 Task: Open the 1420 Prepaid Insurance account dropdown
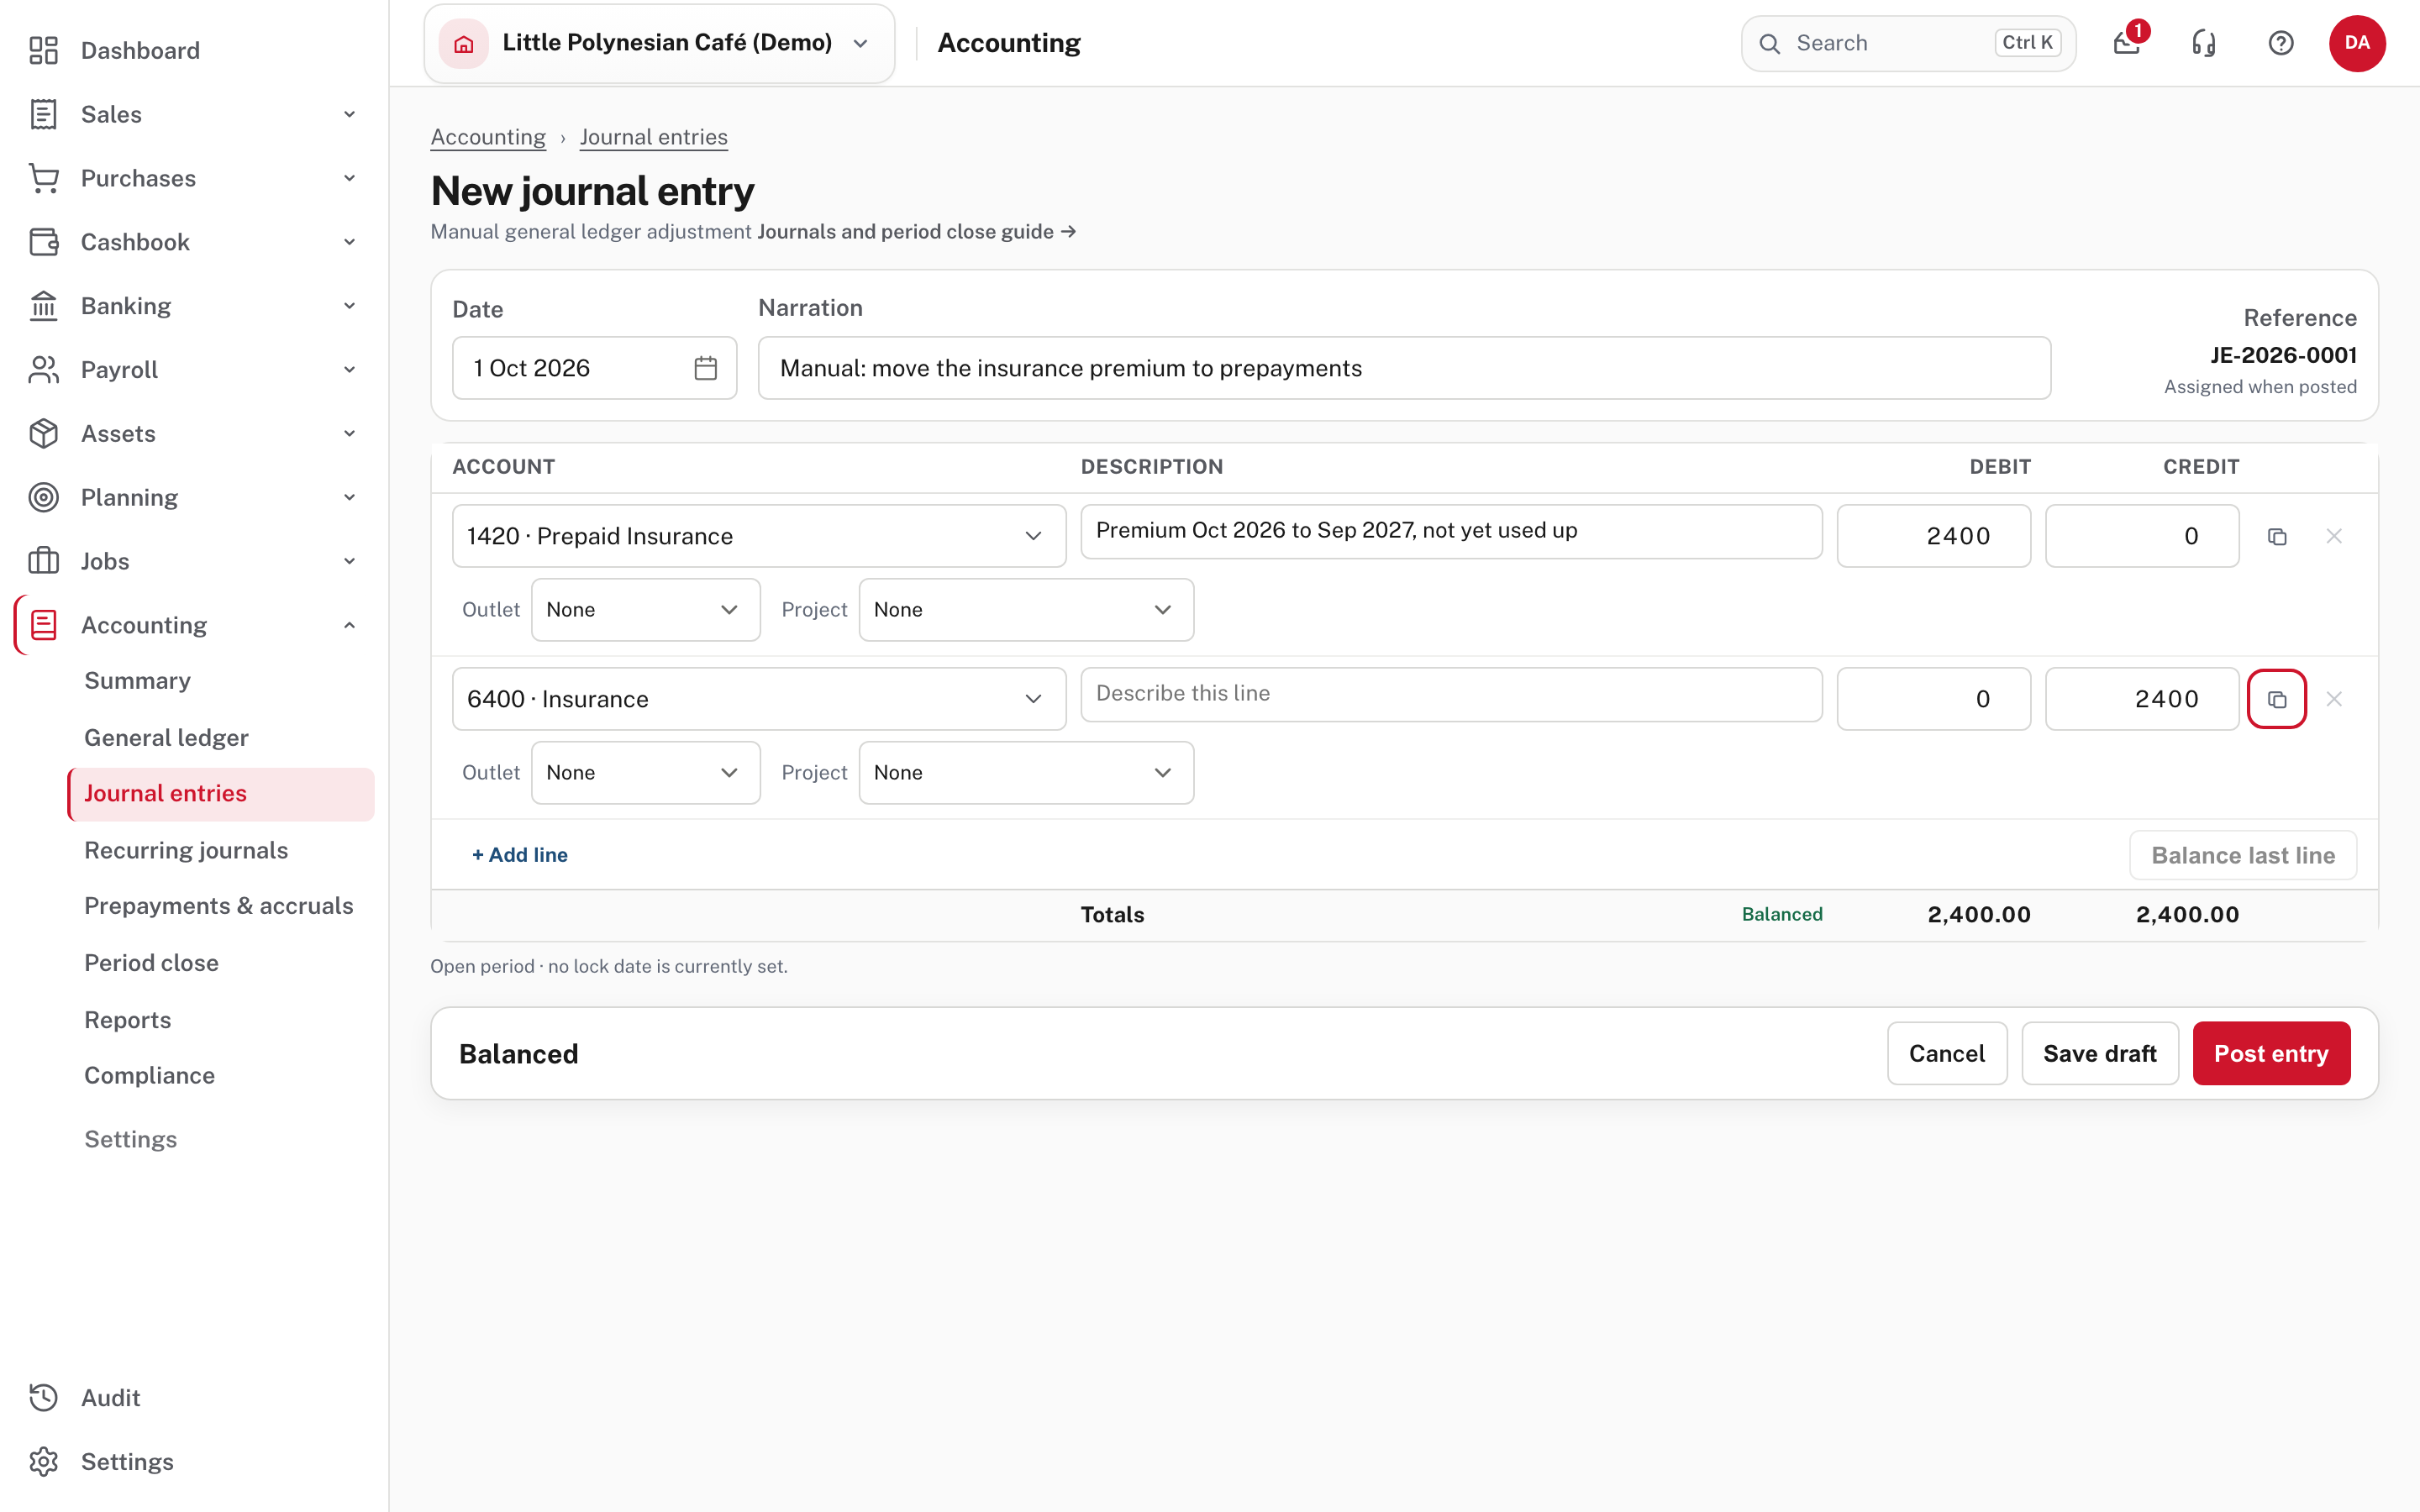(x=759, y=536)
